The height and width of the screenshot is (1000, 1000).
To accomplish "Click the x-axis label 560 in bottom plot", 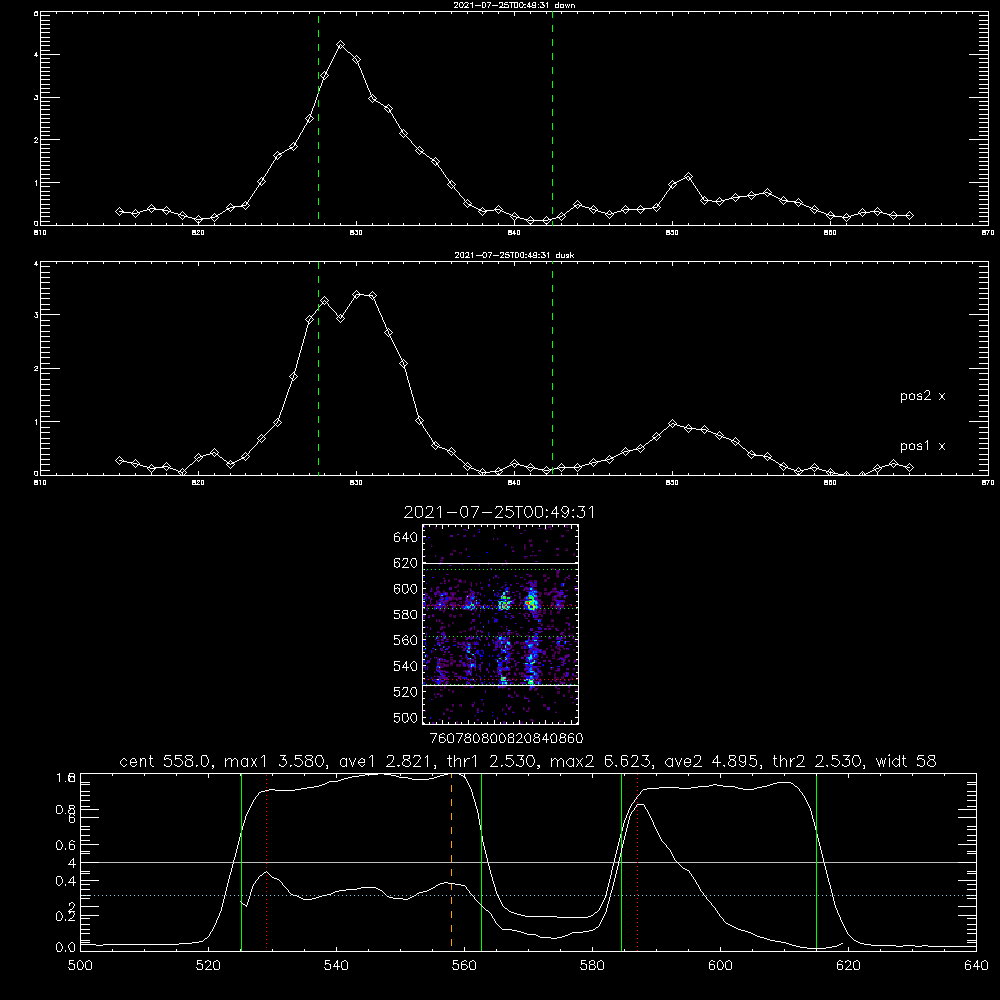I will tap(464, 966).
